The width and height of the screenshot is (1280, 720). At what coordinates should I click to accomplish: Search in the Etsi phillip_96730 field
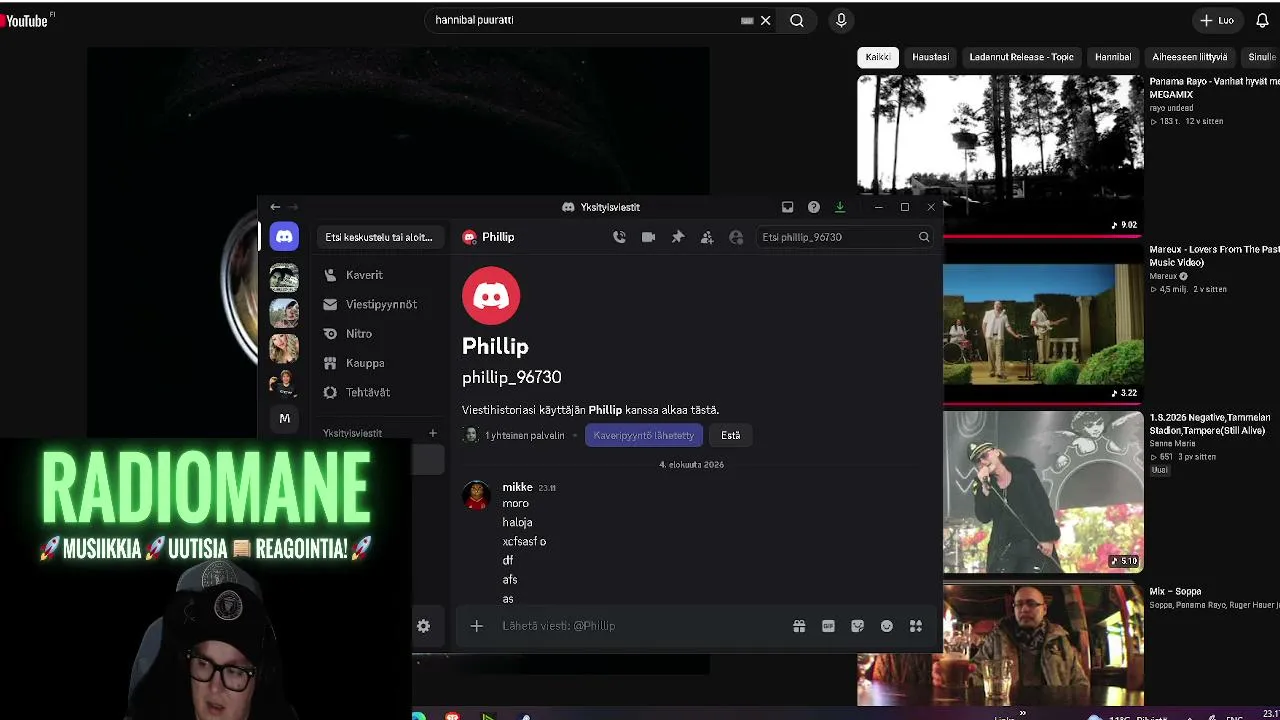(x=845, y=237)
